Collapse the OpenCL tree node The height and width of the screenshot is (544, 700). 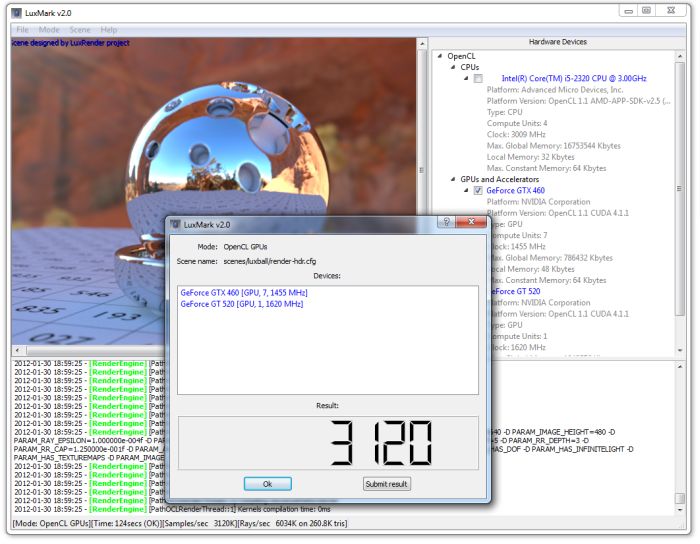click(440, 56)
